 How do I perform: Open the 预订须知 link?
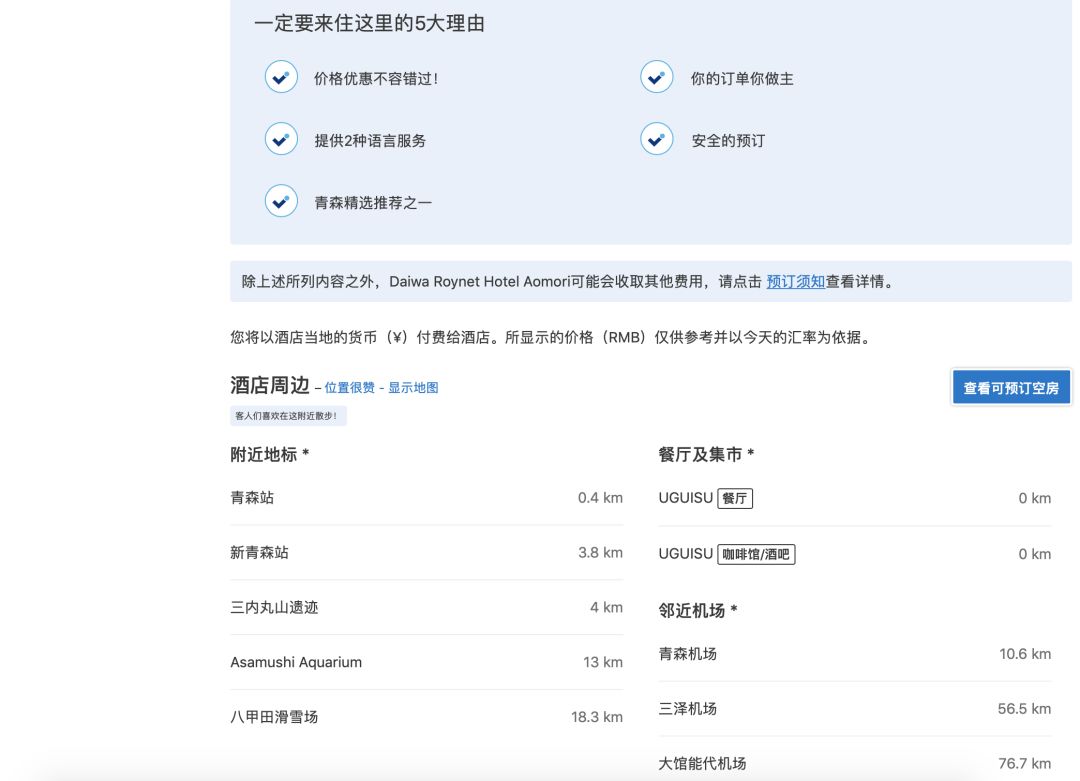point(796,282)
